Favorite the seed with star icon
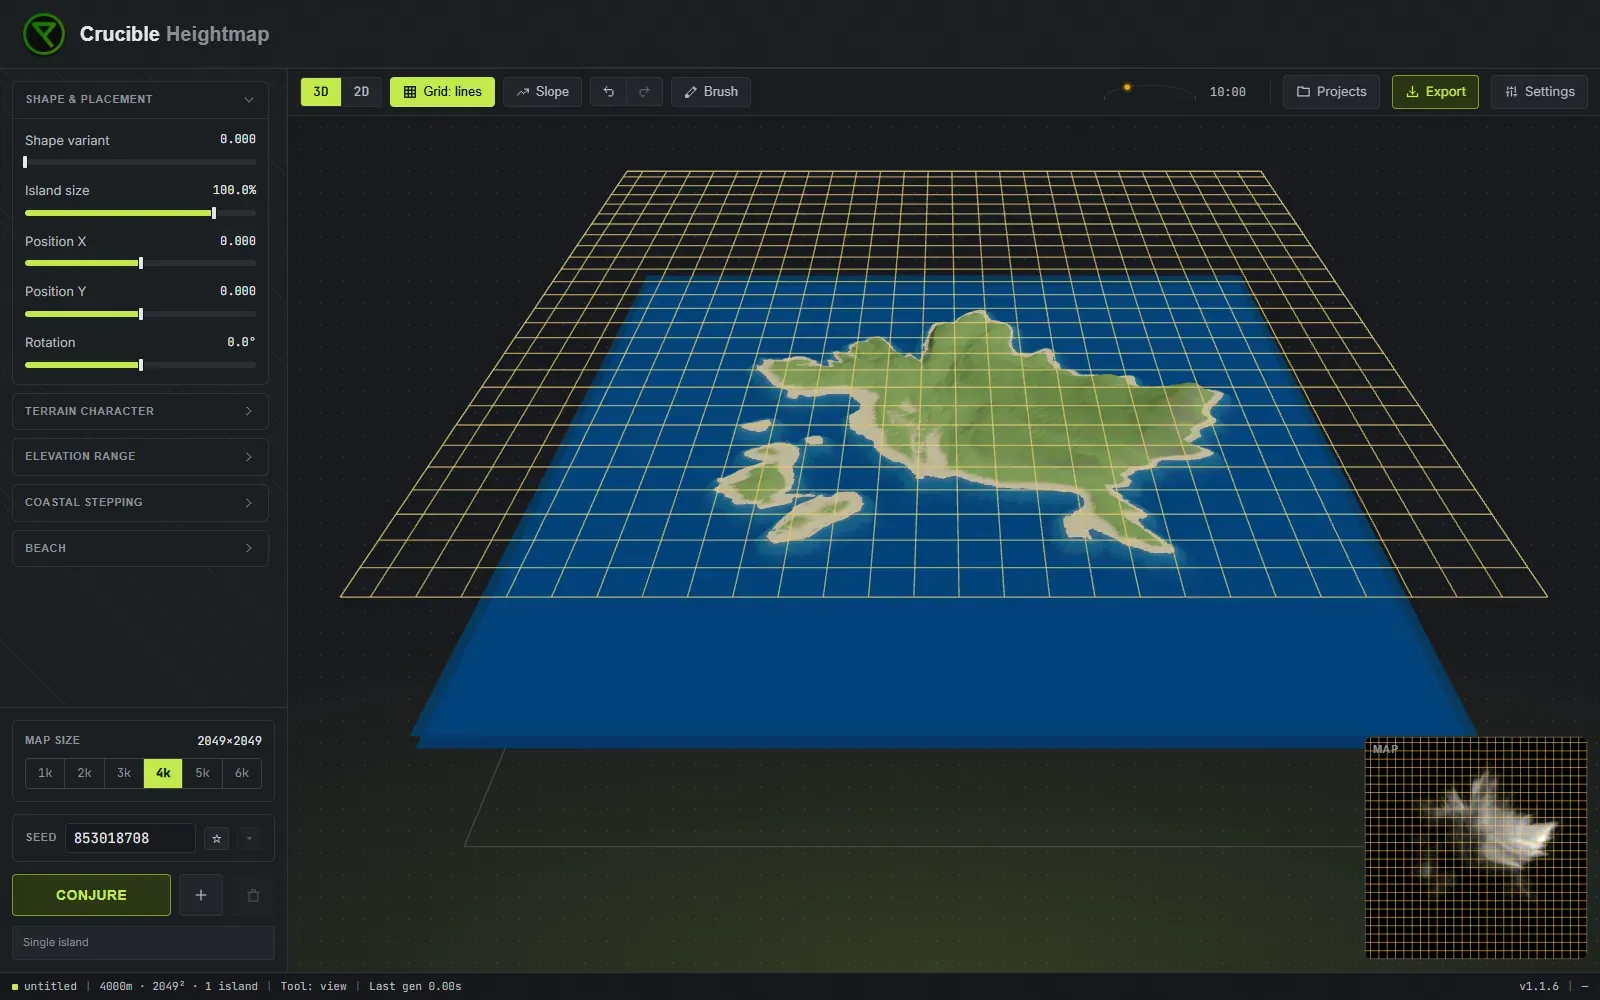 217,838
